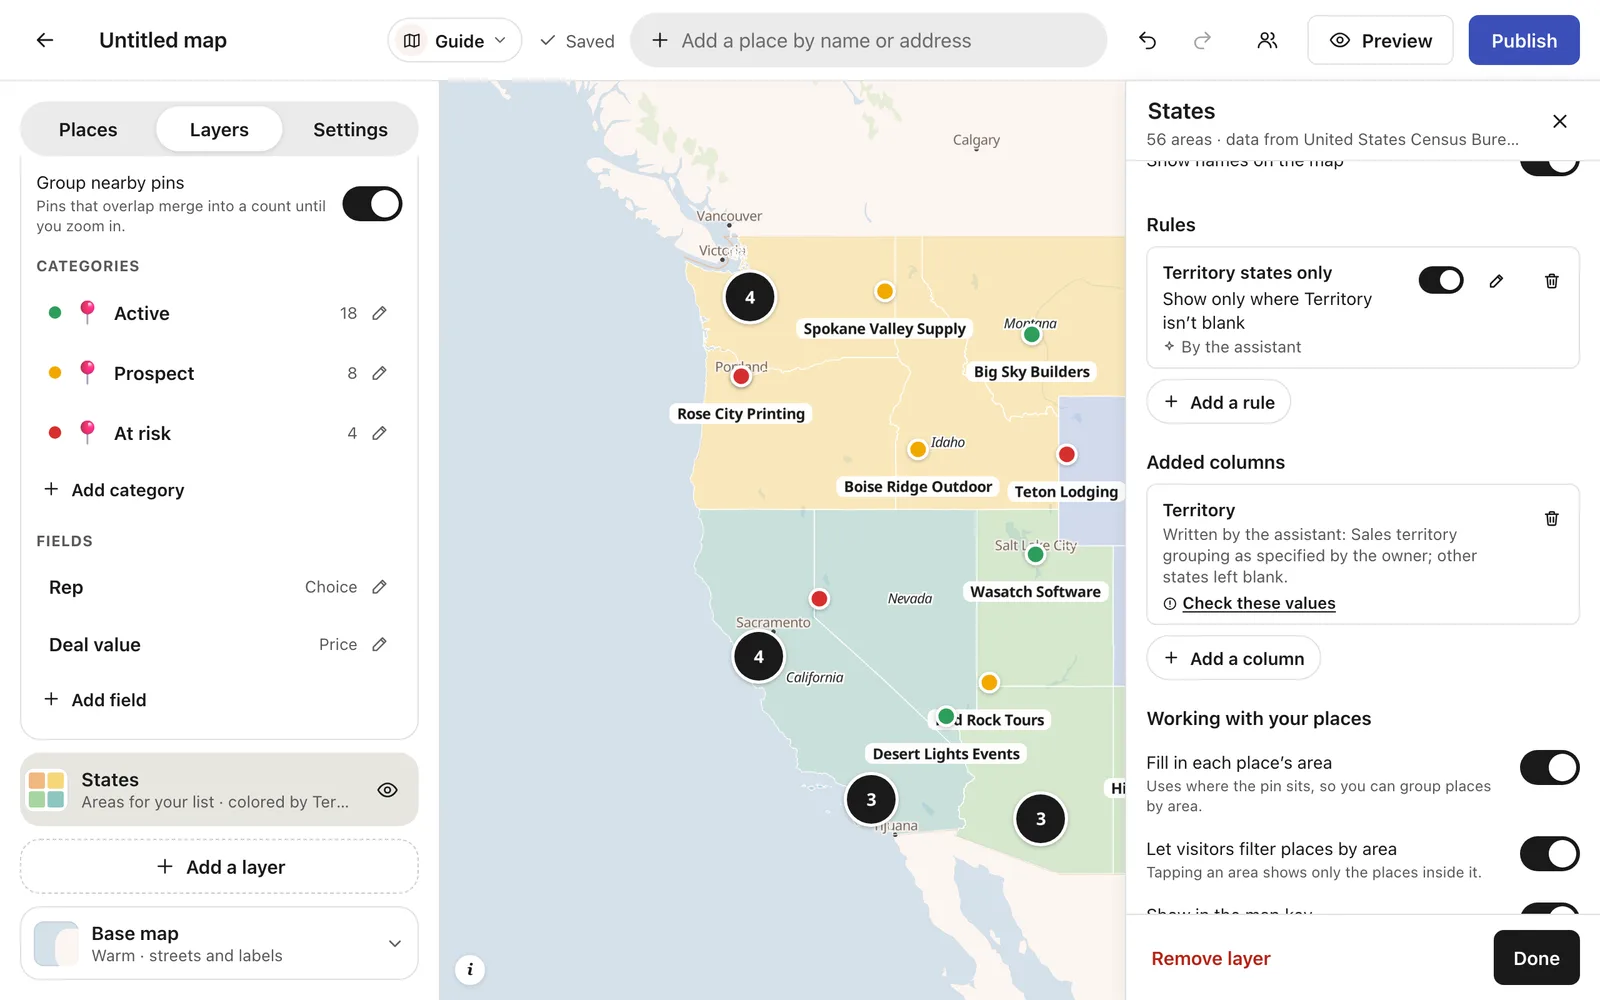Toggle Group nearby pins switch
The height and width of the screenshot is (1000, 1600).
click(x=372, y=204)
